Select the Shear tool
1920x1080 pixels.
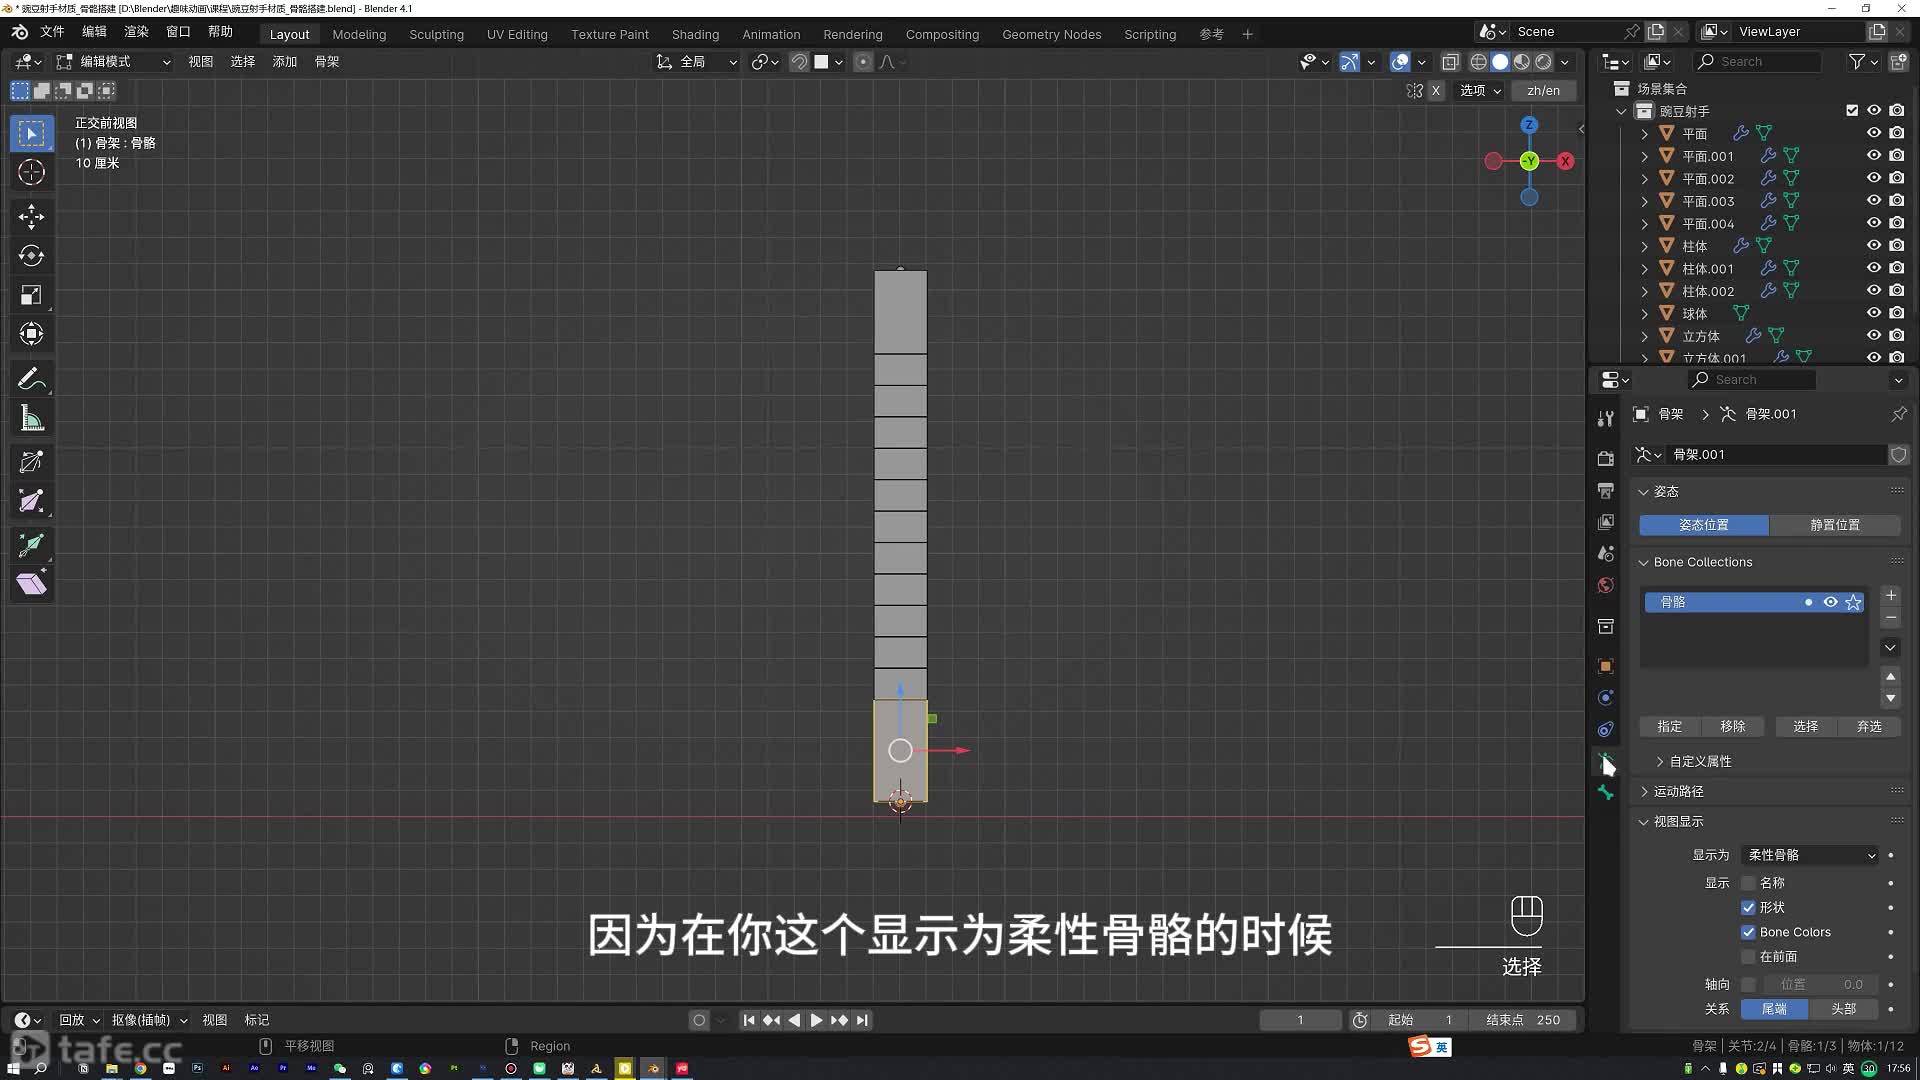31,584
